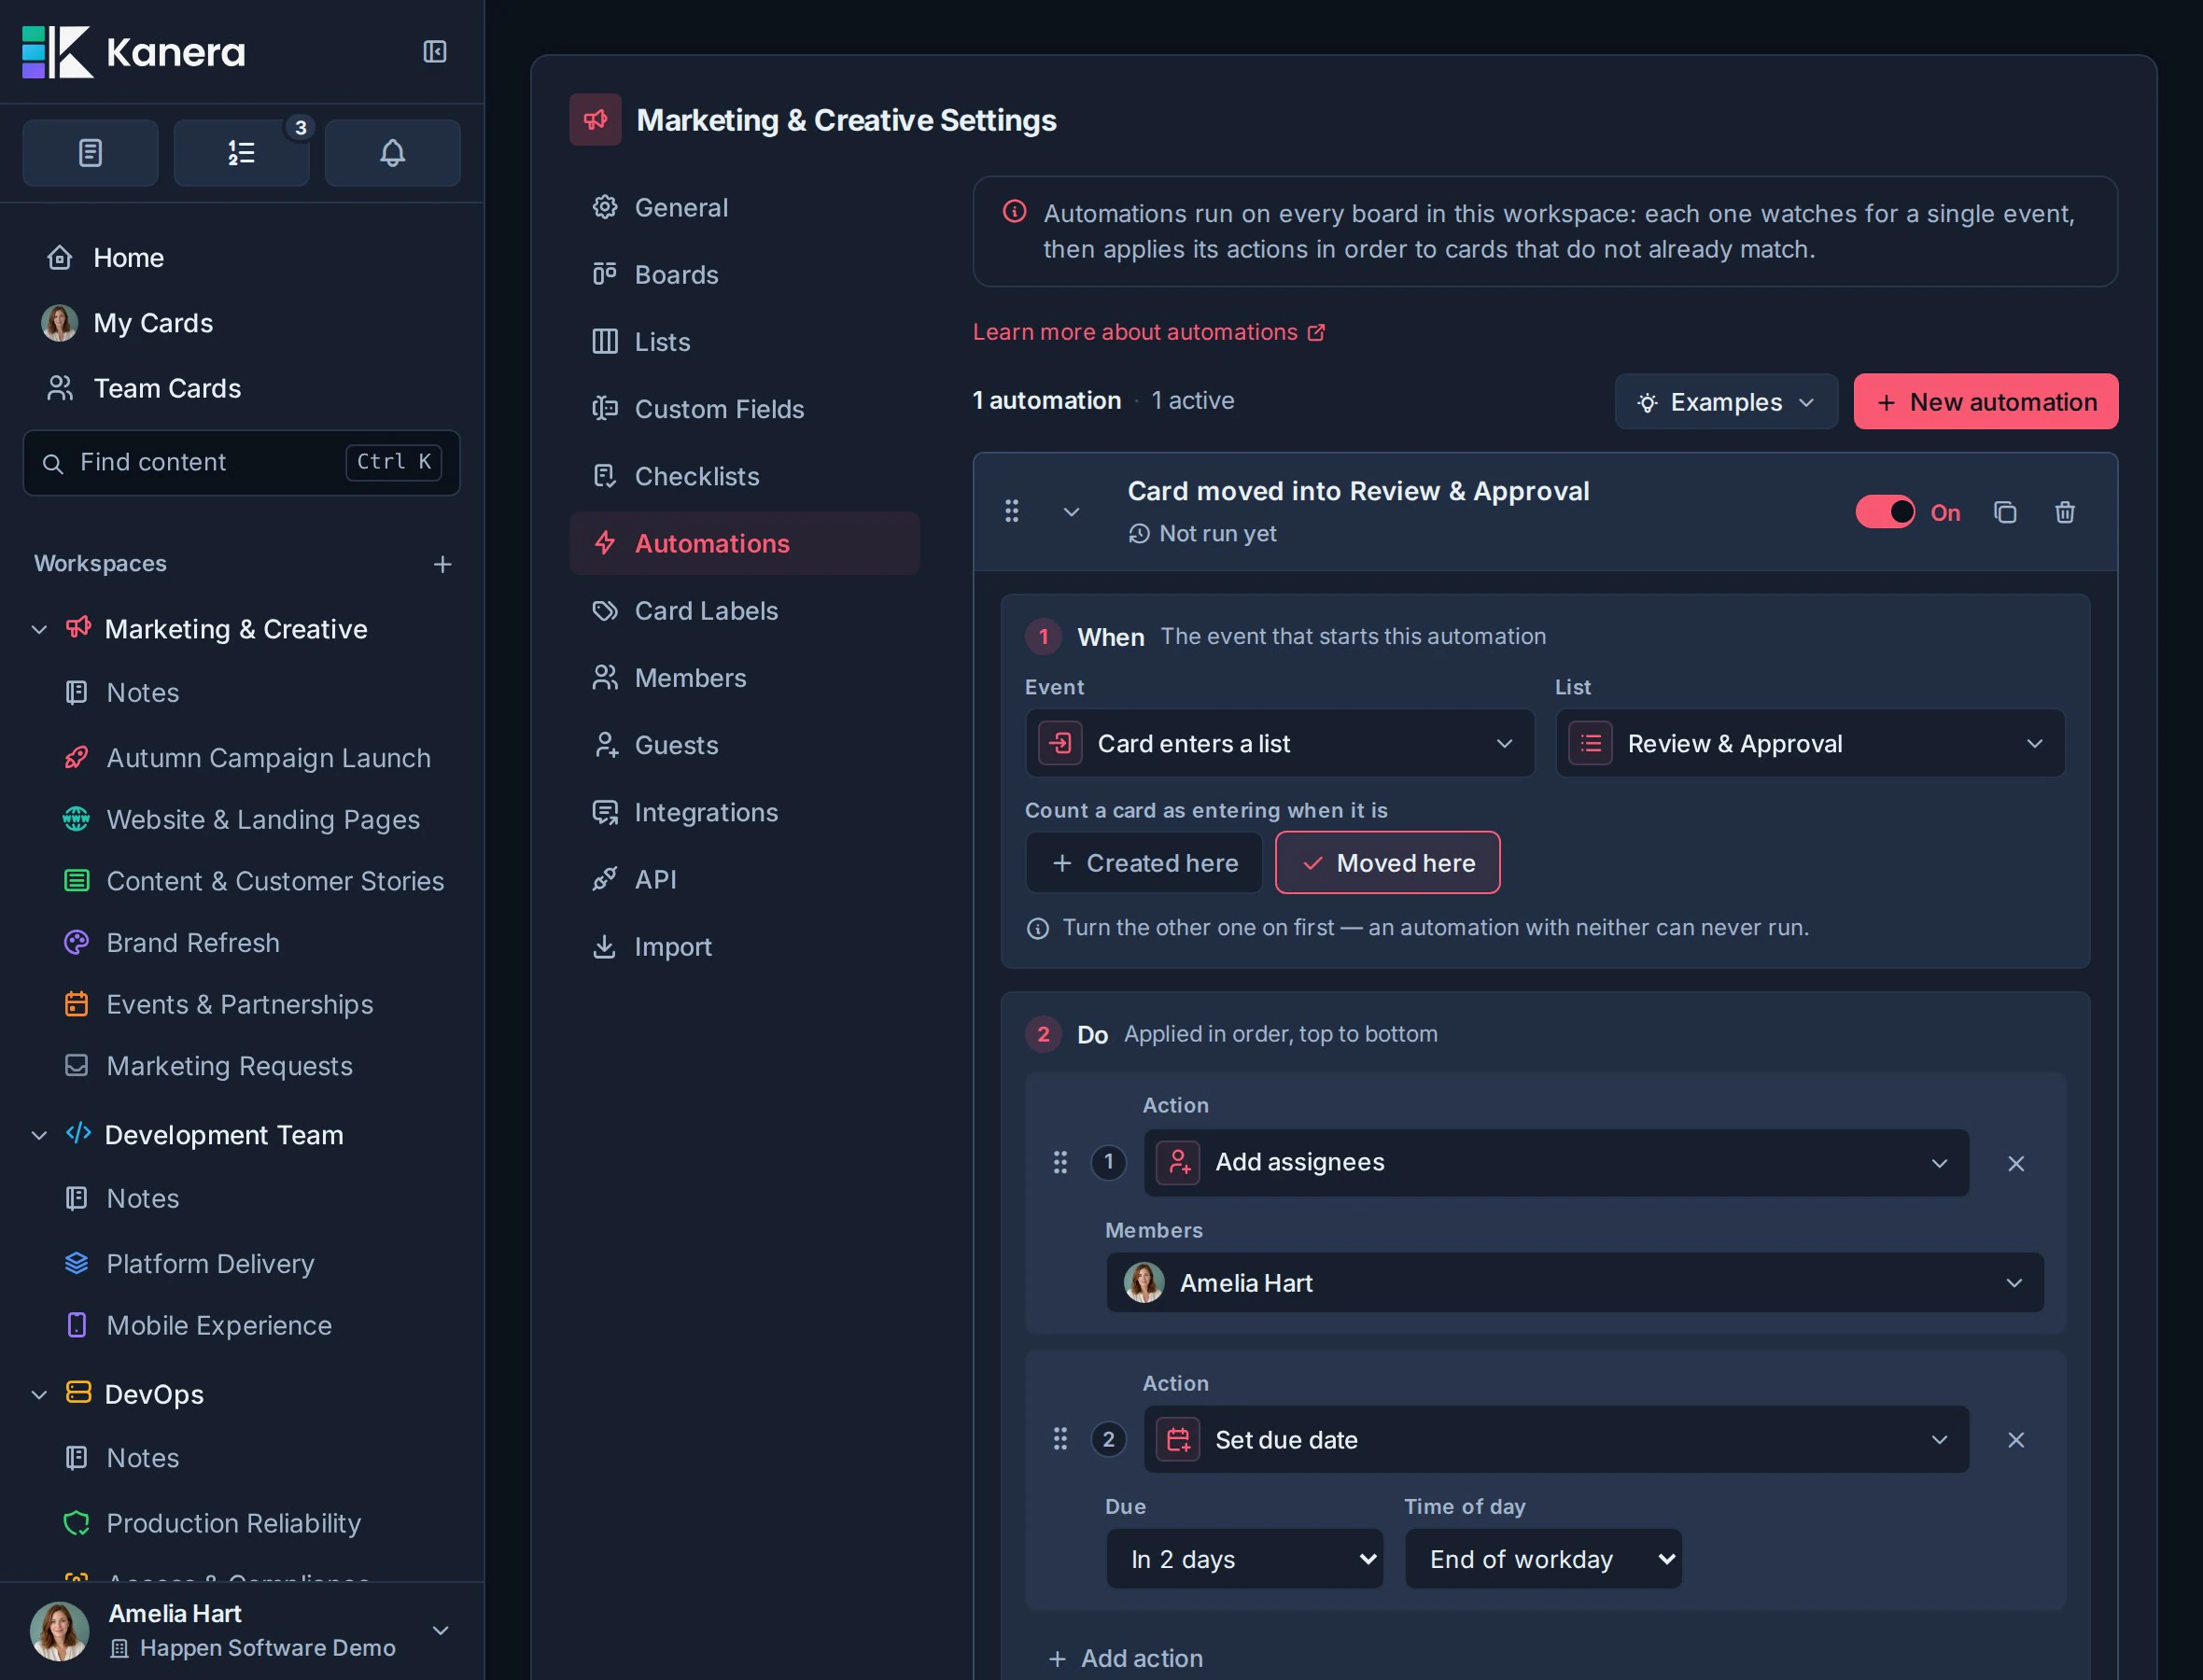Open the Examples menu button
Viewport: 2203px width, 1680px height.
pyautogui.click(x=1726, y=402)
